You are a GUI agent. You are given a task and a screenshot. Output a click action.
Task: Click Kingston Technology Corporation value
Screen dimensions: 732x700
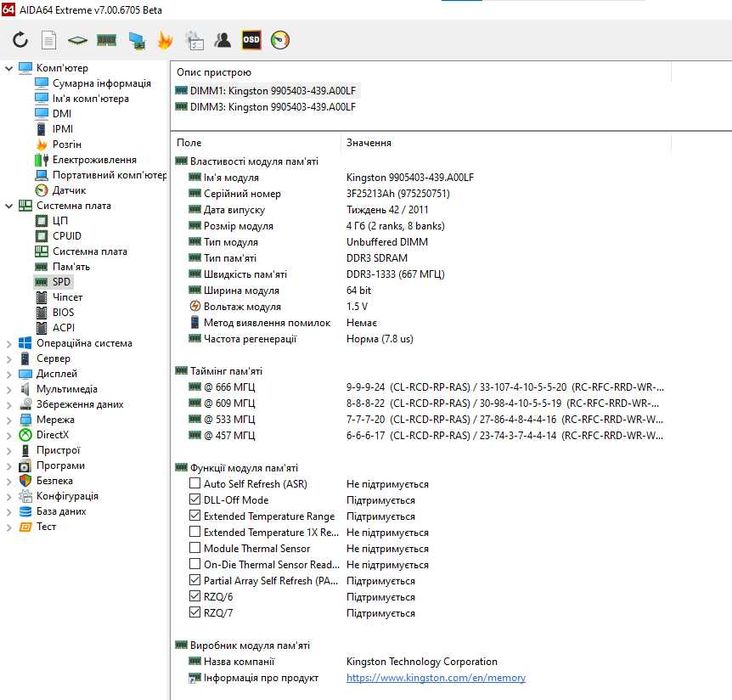pyautogui.click(x=422, y=661)
